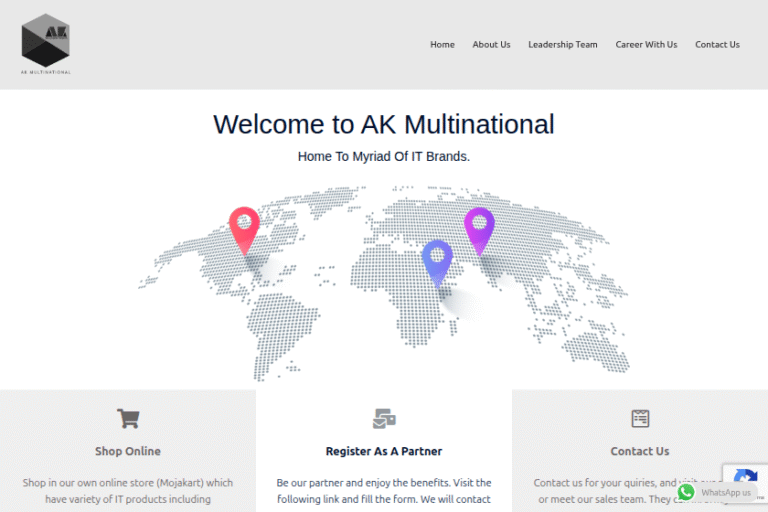768x512 pixels.
Task: Select Contact Us in the navigation bar
Action: click(x=717, y=44)
